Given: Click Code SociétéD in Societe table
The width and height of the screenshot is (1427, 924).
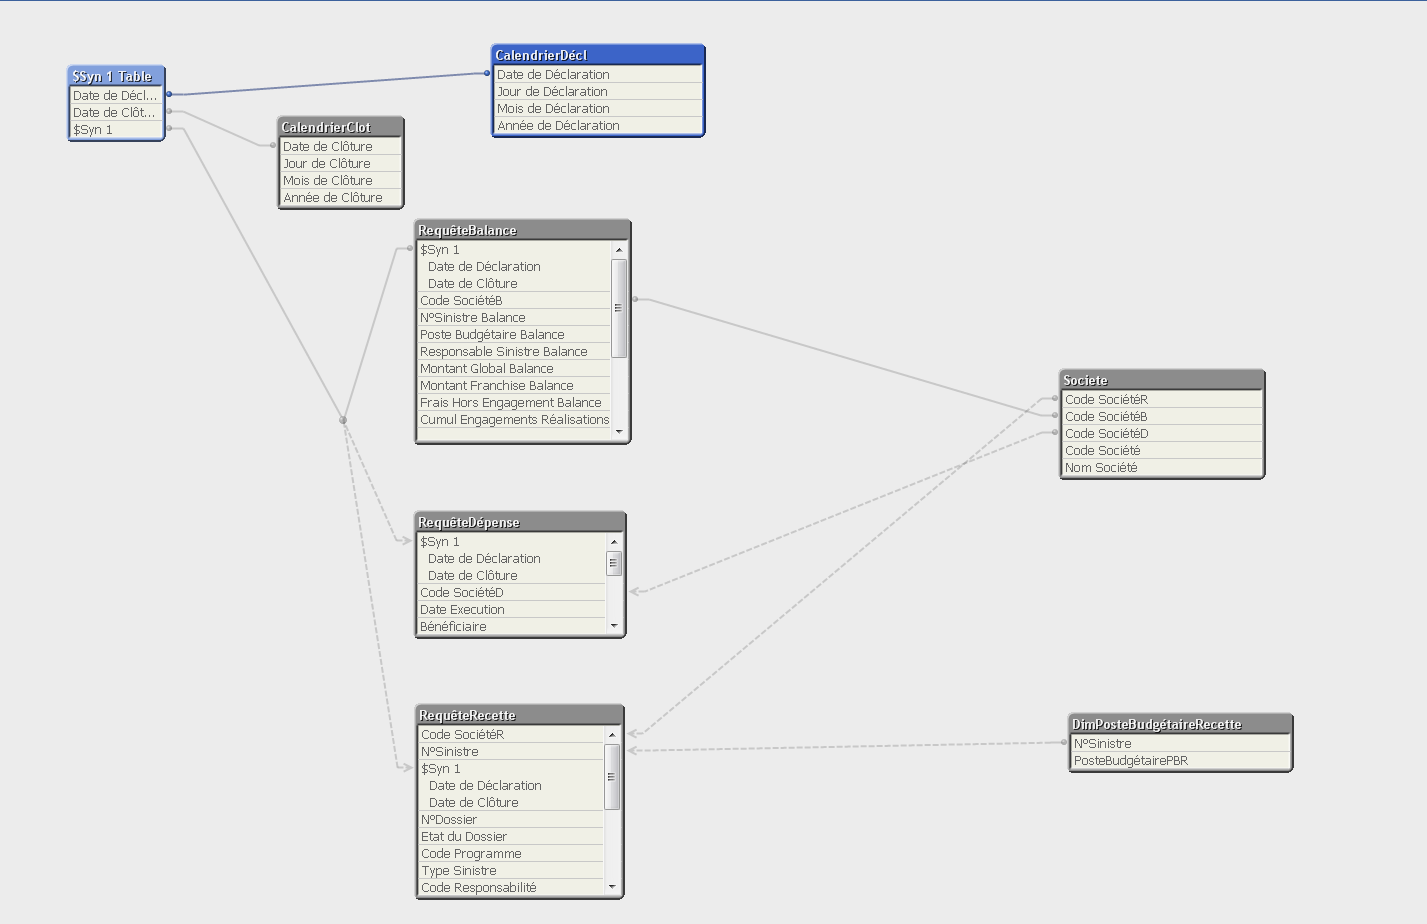Looking at the screenshot, I should point(1162,433).
